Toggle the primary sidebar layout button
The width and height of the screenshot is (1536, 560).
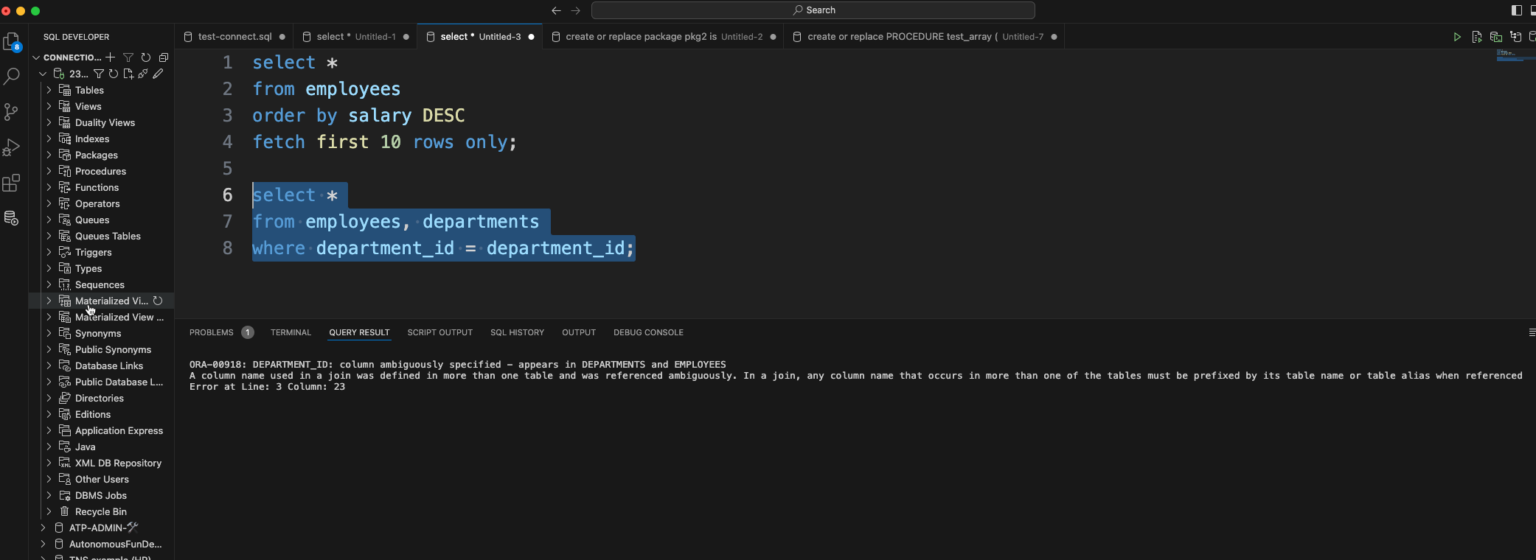1517,10
